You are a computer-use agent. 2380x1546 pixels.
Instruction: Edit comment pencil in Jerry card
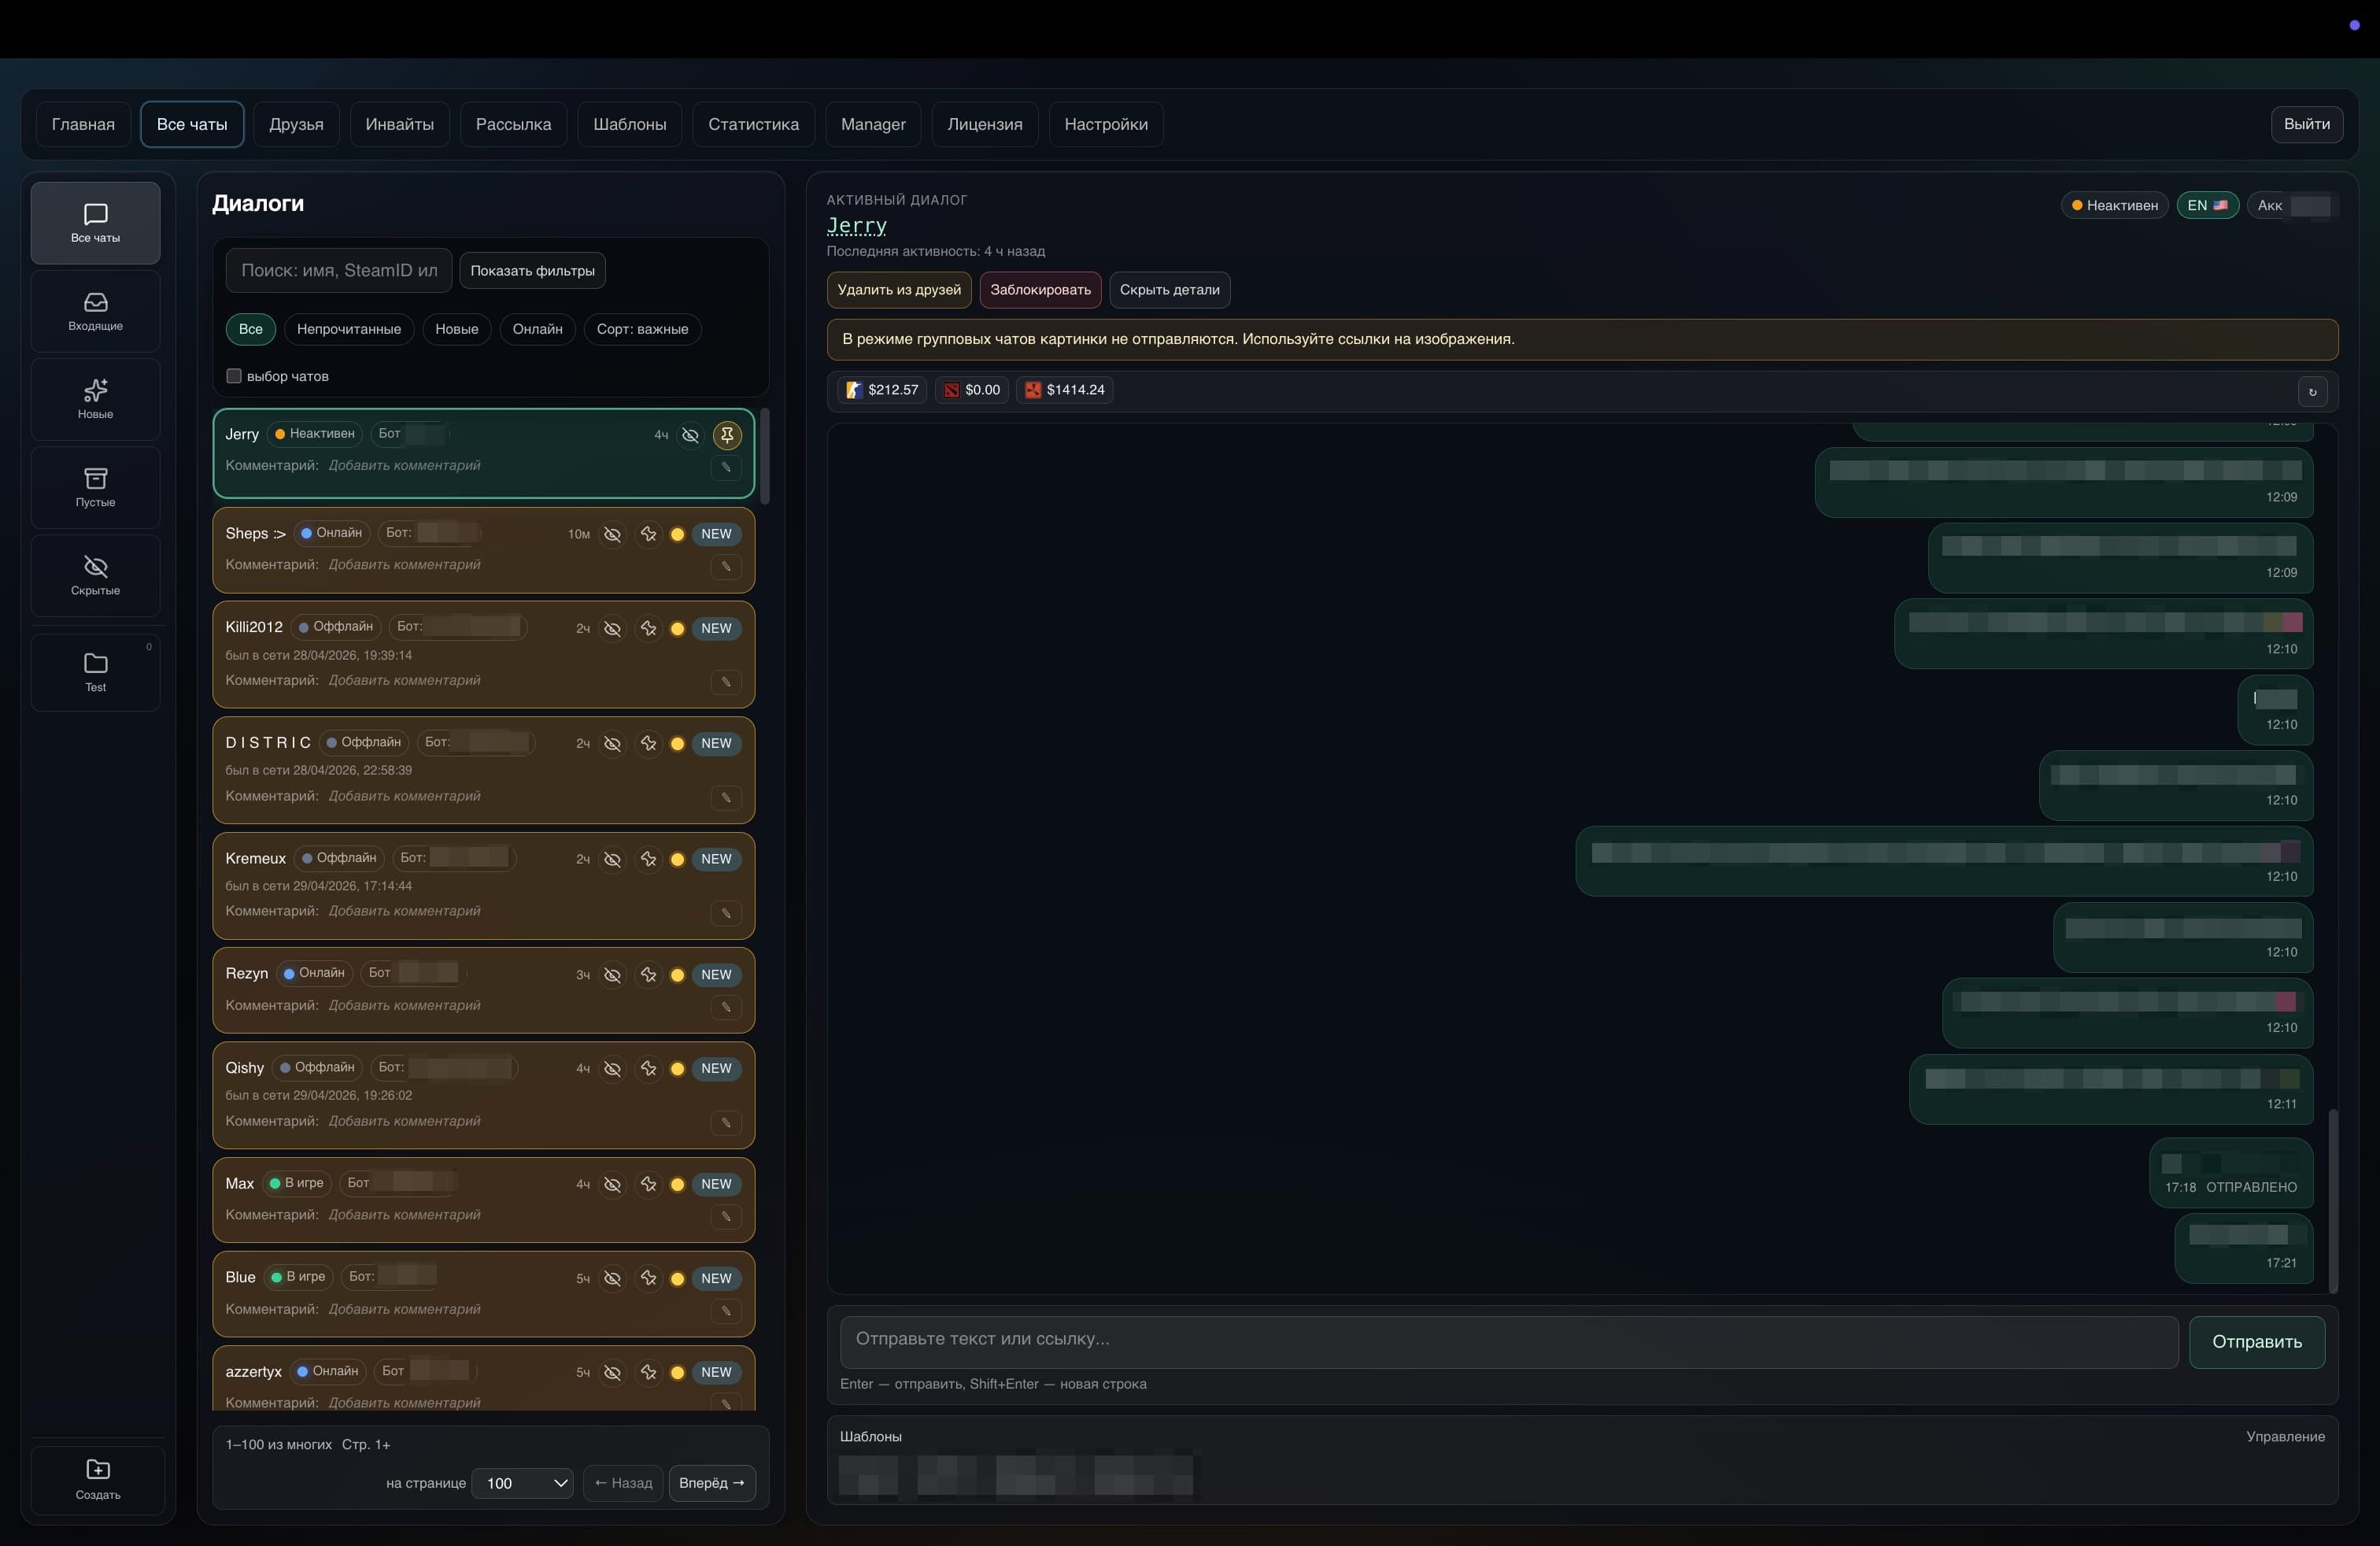pos(726,467)
